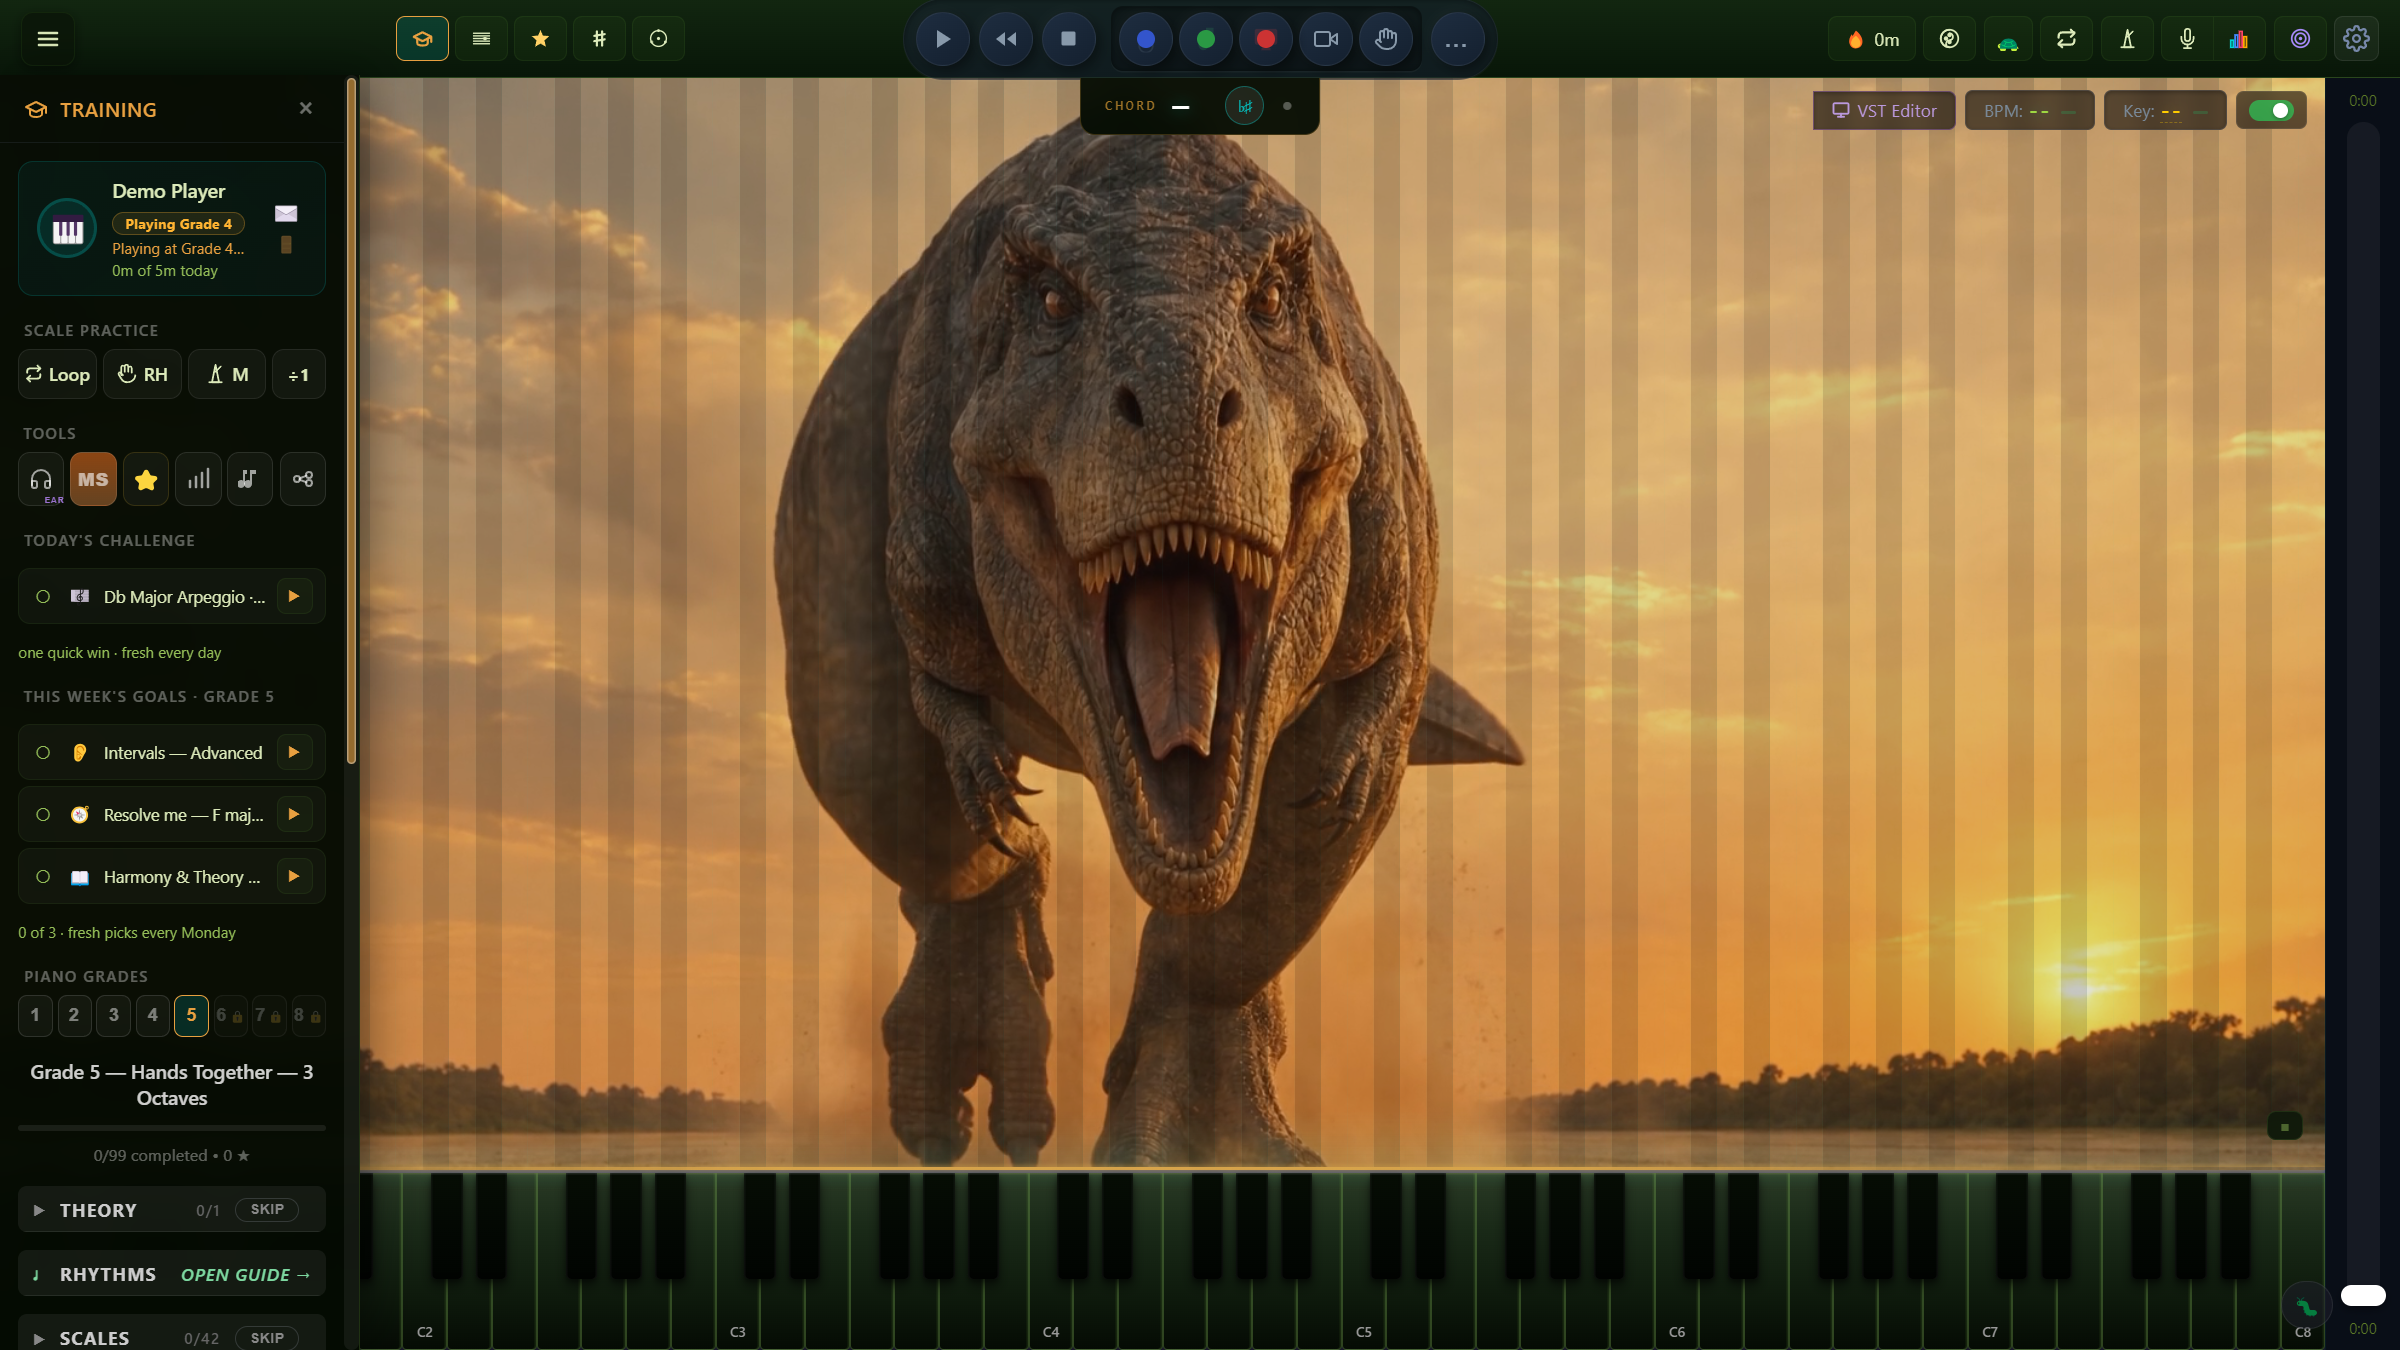This screenshot has width=2400, height=1350.
Task: Select the MS tool button
Action: pyautogui.click(x=93, y=479)
